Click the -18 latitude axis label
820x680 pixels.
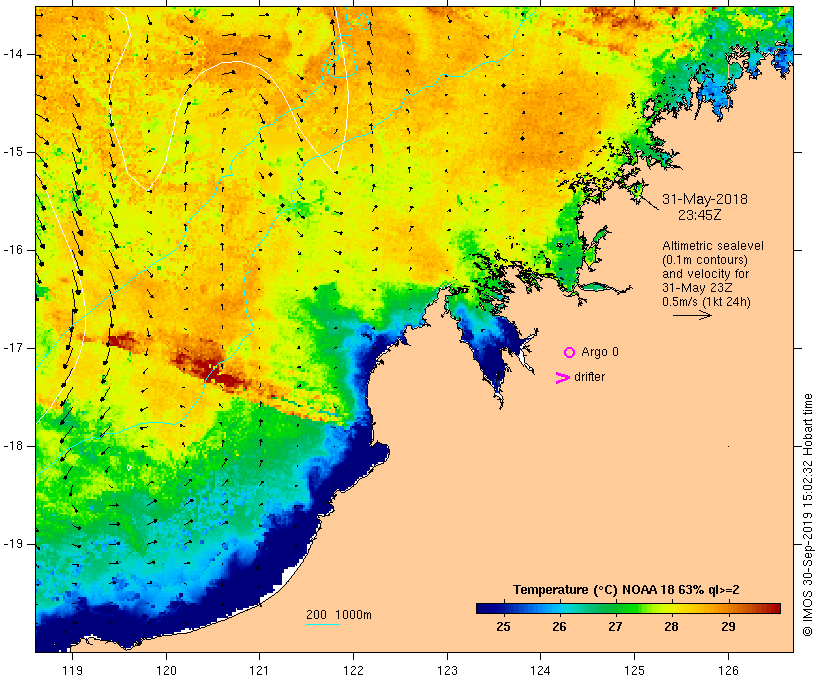click(13, 446)
